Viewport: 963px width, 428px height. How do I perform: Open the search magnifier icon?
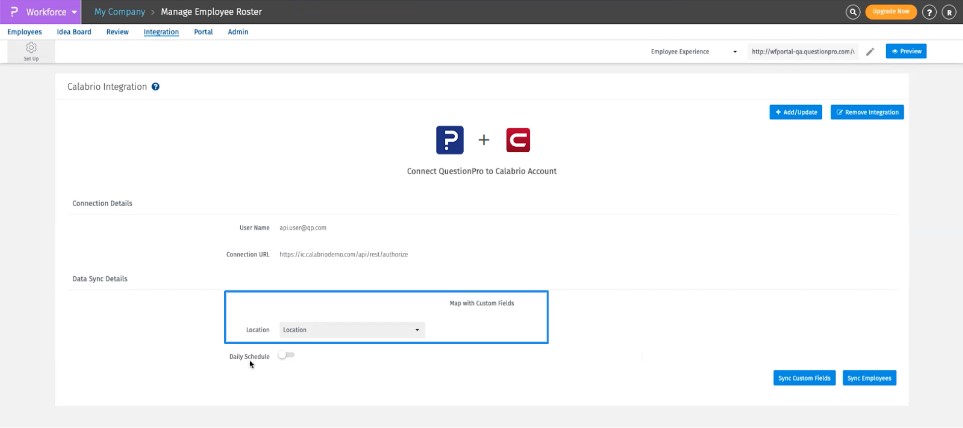(x=852, y=12)
